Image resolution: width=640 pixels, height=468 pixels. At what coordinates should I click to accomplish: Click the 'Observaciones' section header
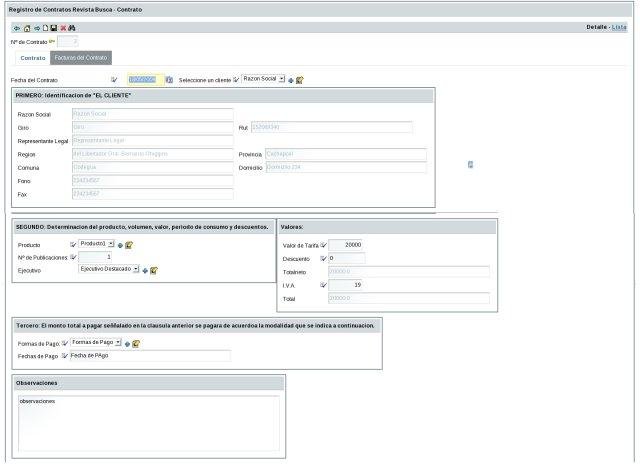pyautogui.click(x=149, y=383)
